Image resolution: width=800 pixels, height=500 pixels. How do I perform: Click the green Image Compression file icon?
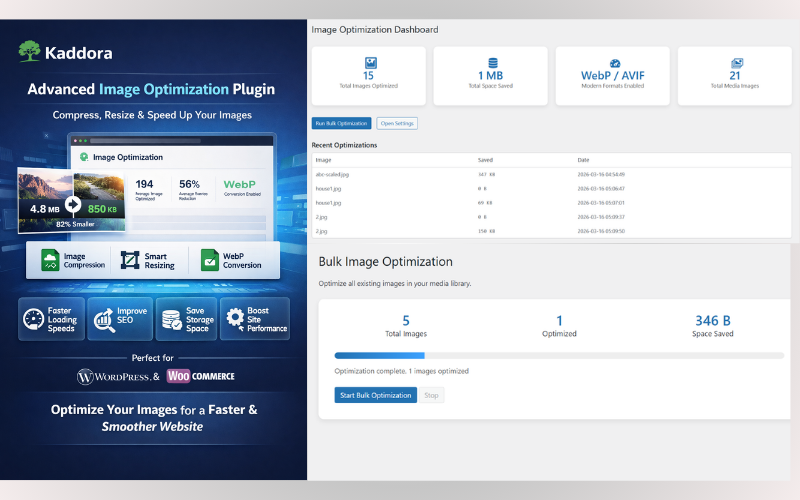click(x=50, y=260)
